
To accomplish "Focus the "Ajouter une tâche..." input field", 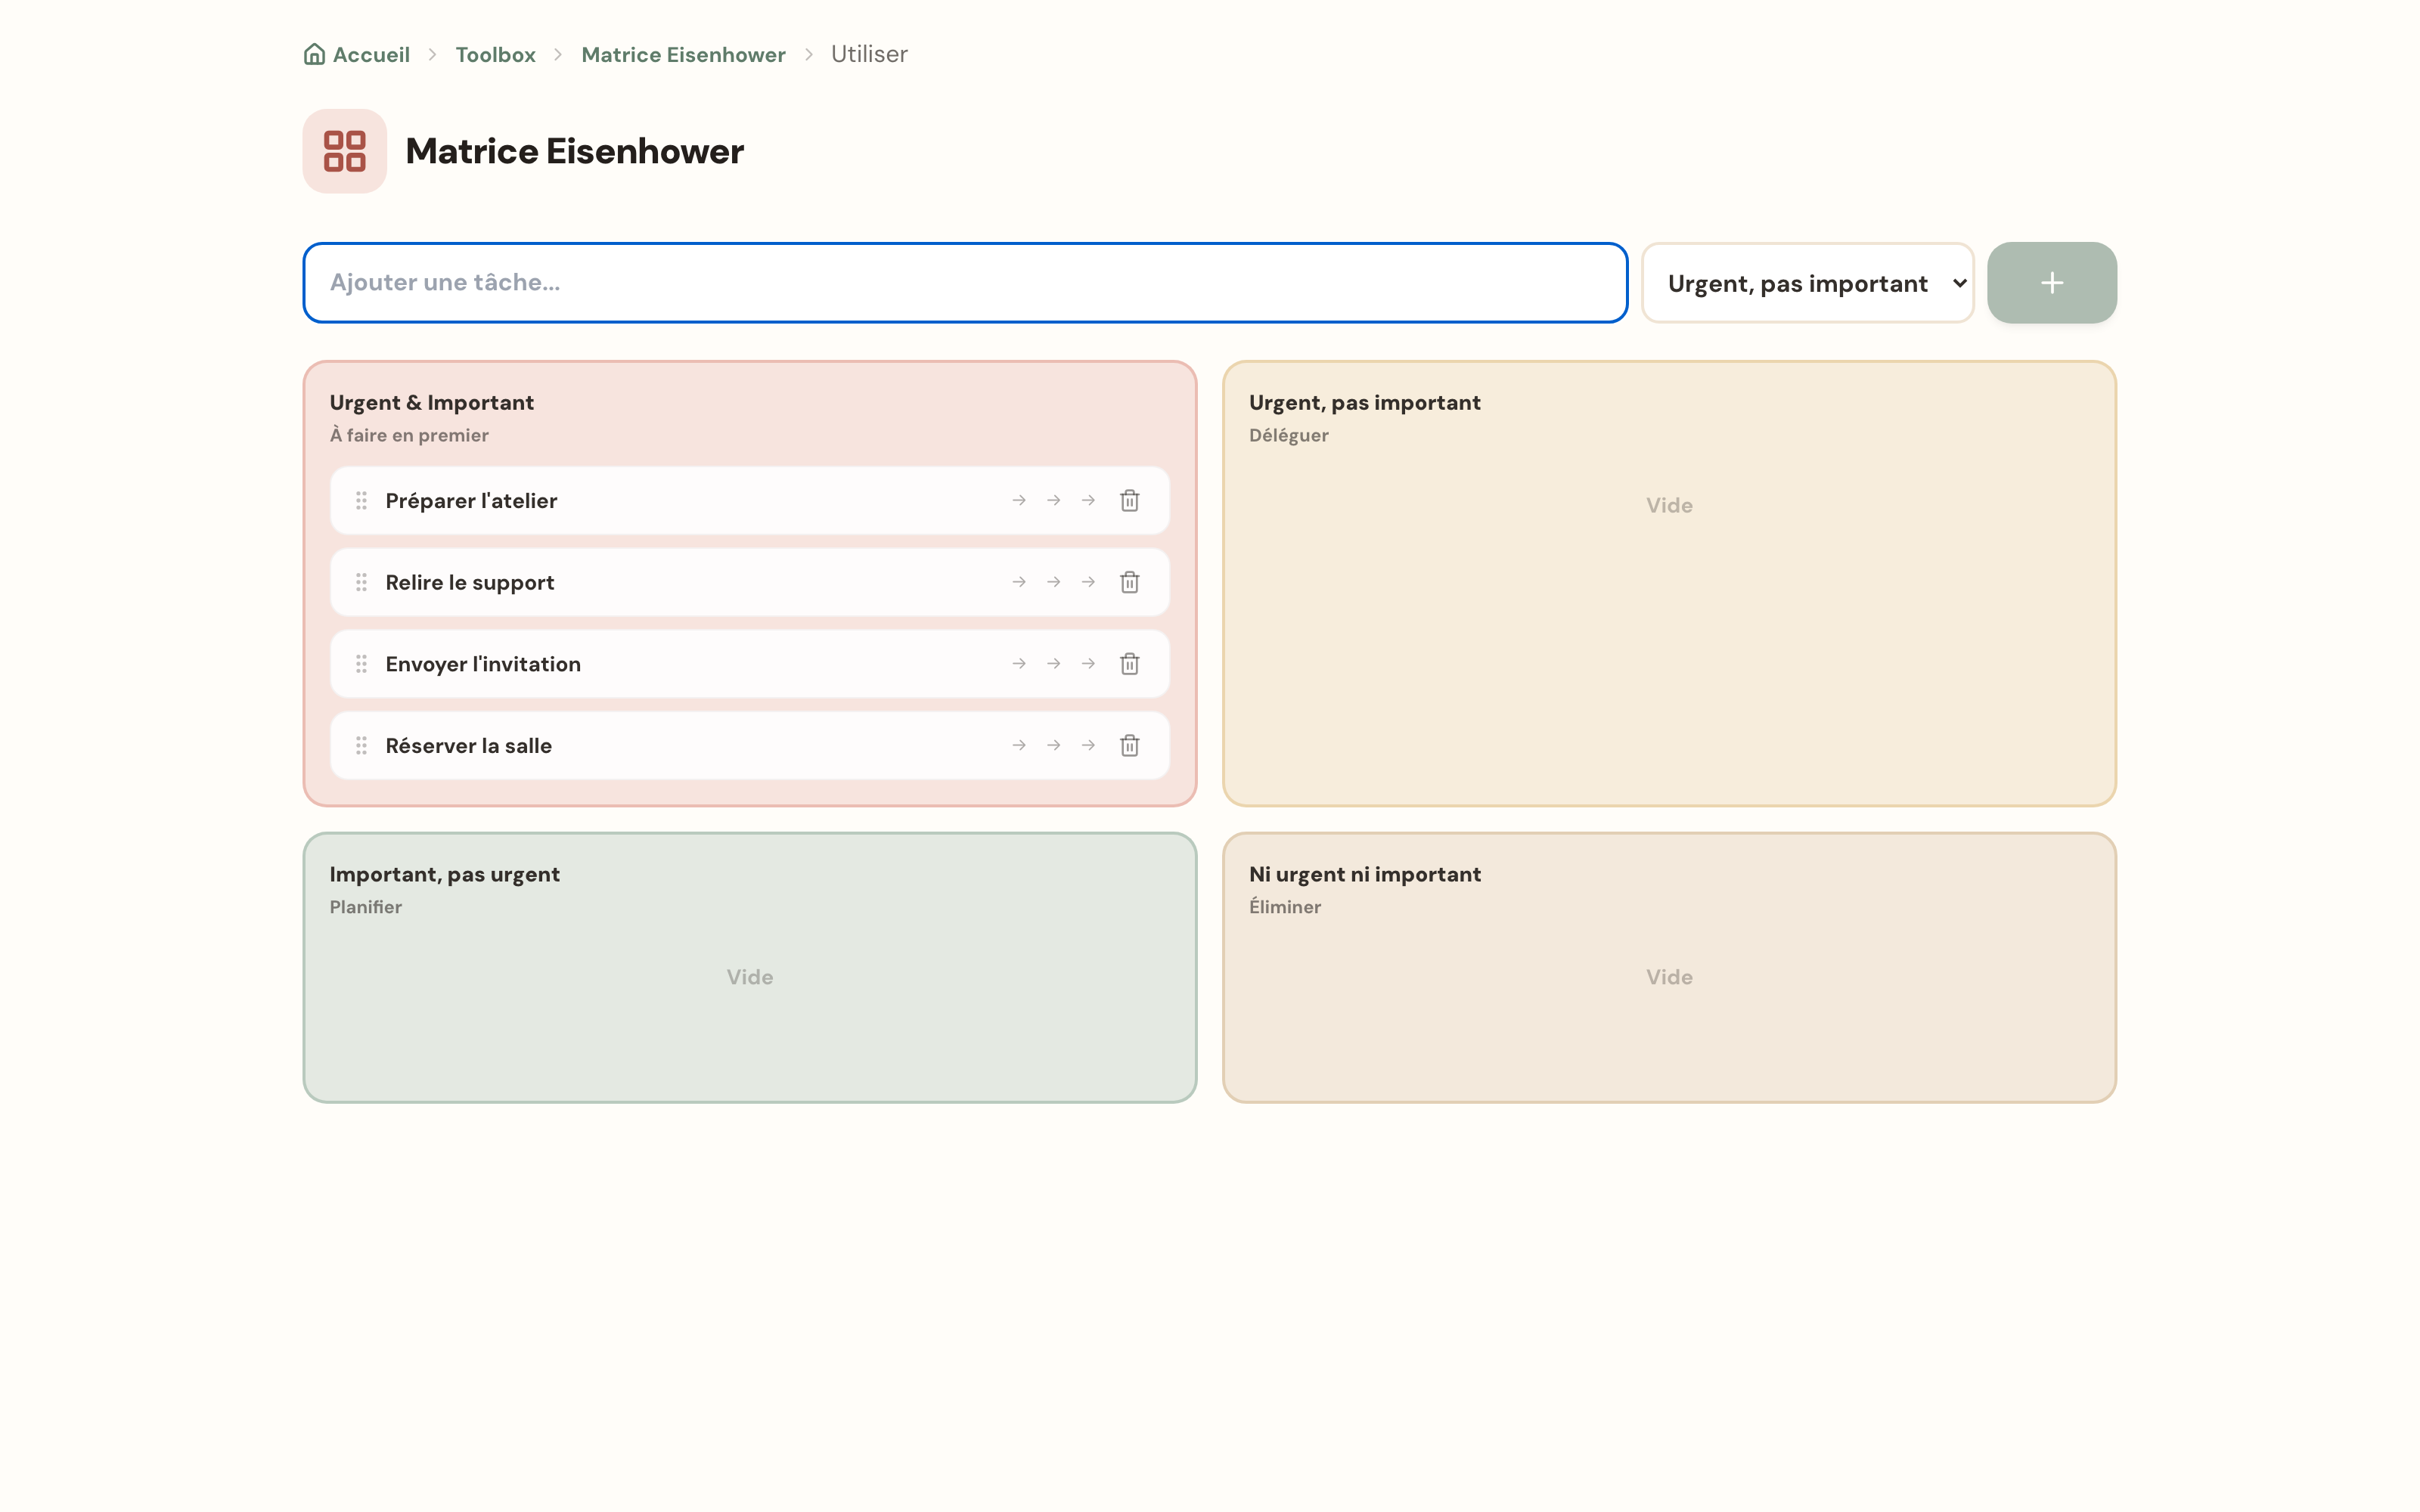I will click(965, 283).
